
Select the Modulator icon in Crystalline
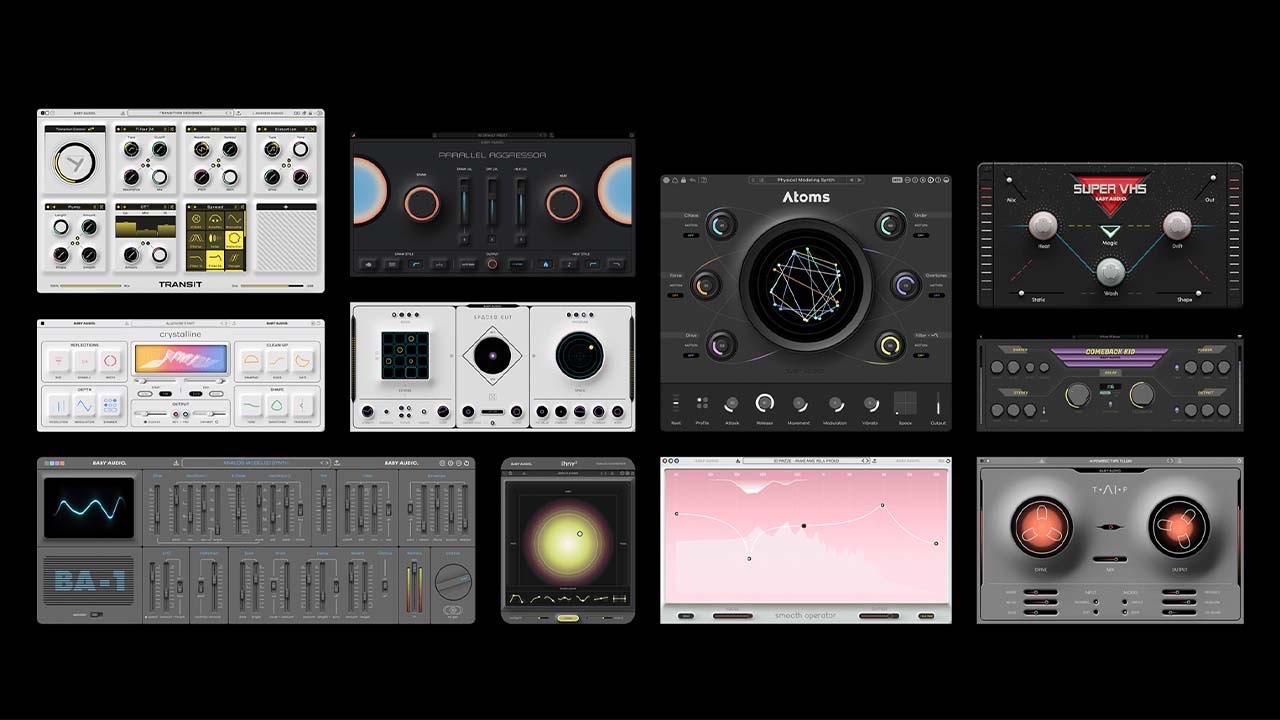point(84,407)
